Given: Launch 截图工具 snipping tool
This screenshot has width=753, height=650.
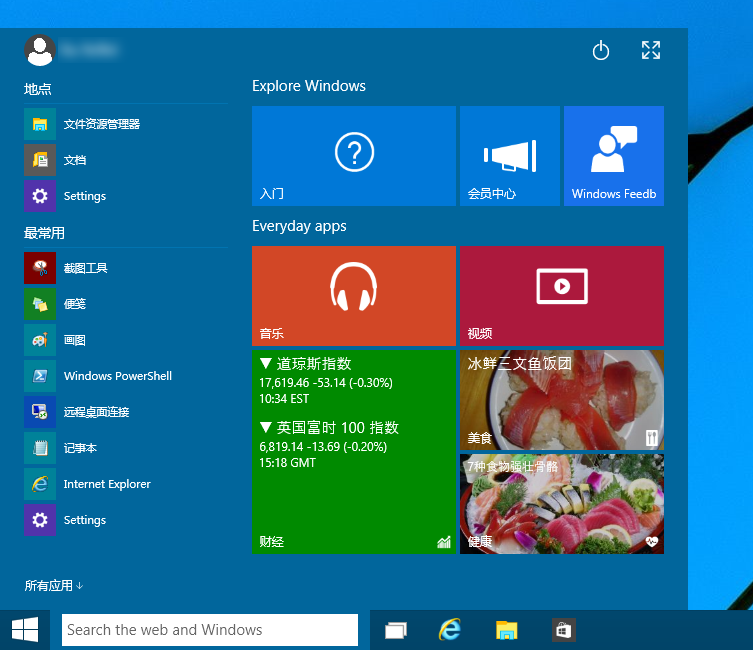Looking at the screenshot, I should 126,268.
